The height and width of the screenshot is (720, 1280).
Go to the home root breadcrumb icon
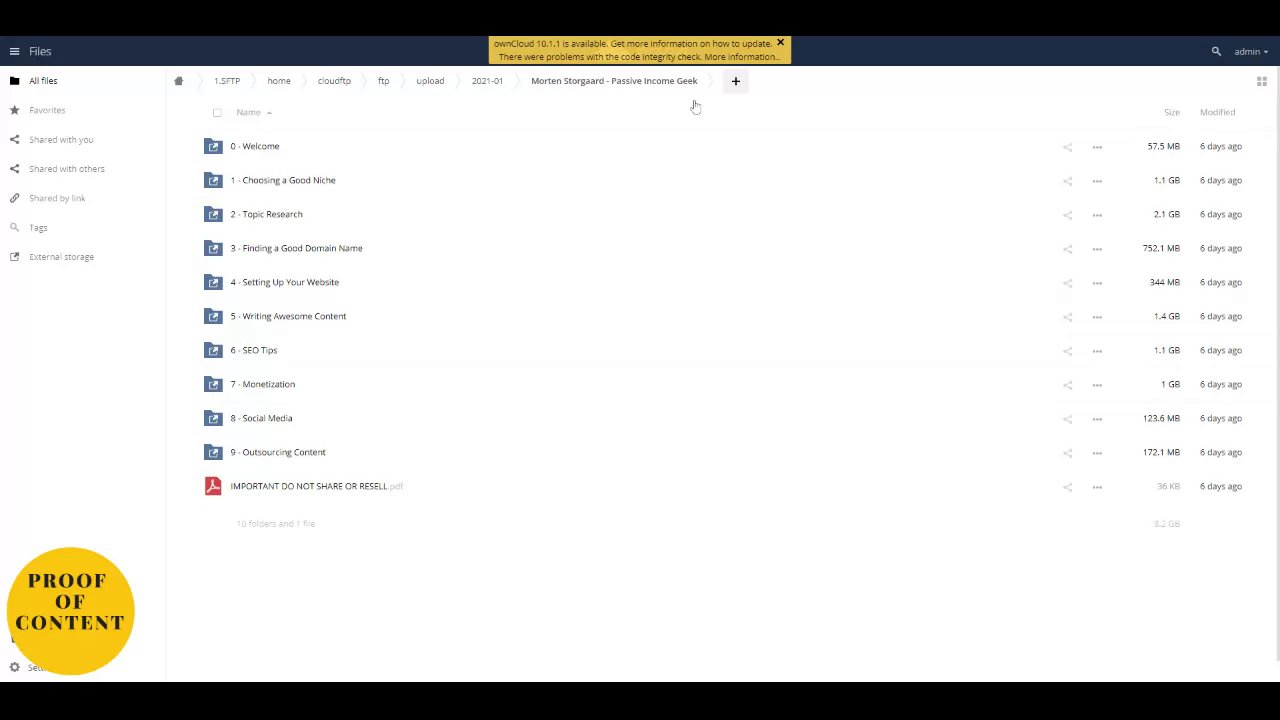pyautogui.click(x=179, y=81)
